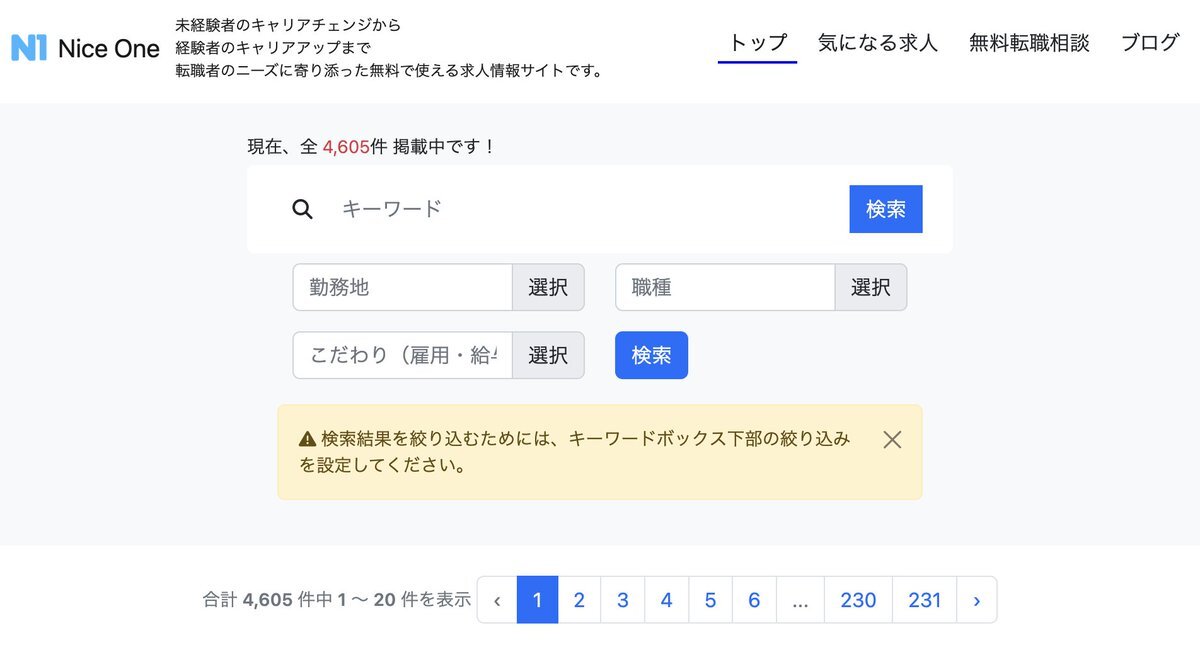Screen dimensions: 1200x650
Task: Open こだわり 選択 selector
Action: [x=548, y=355]
